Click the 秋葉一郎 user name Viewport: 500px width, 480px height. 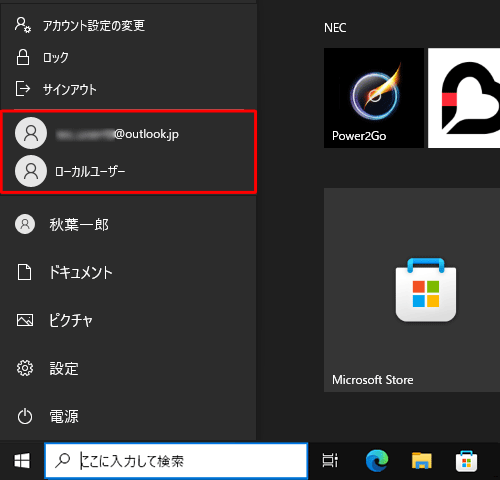[x=79, y=224]
